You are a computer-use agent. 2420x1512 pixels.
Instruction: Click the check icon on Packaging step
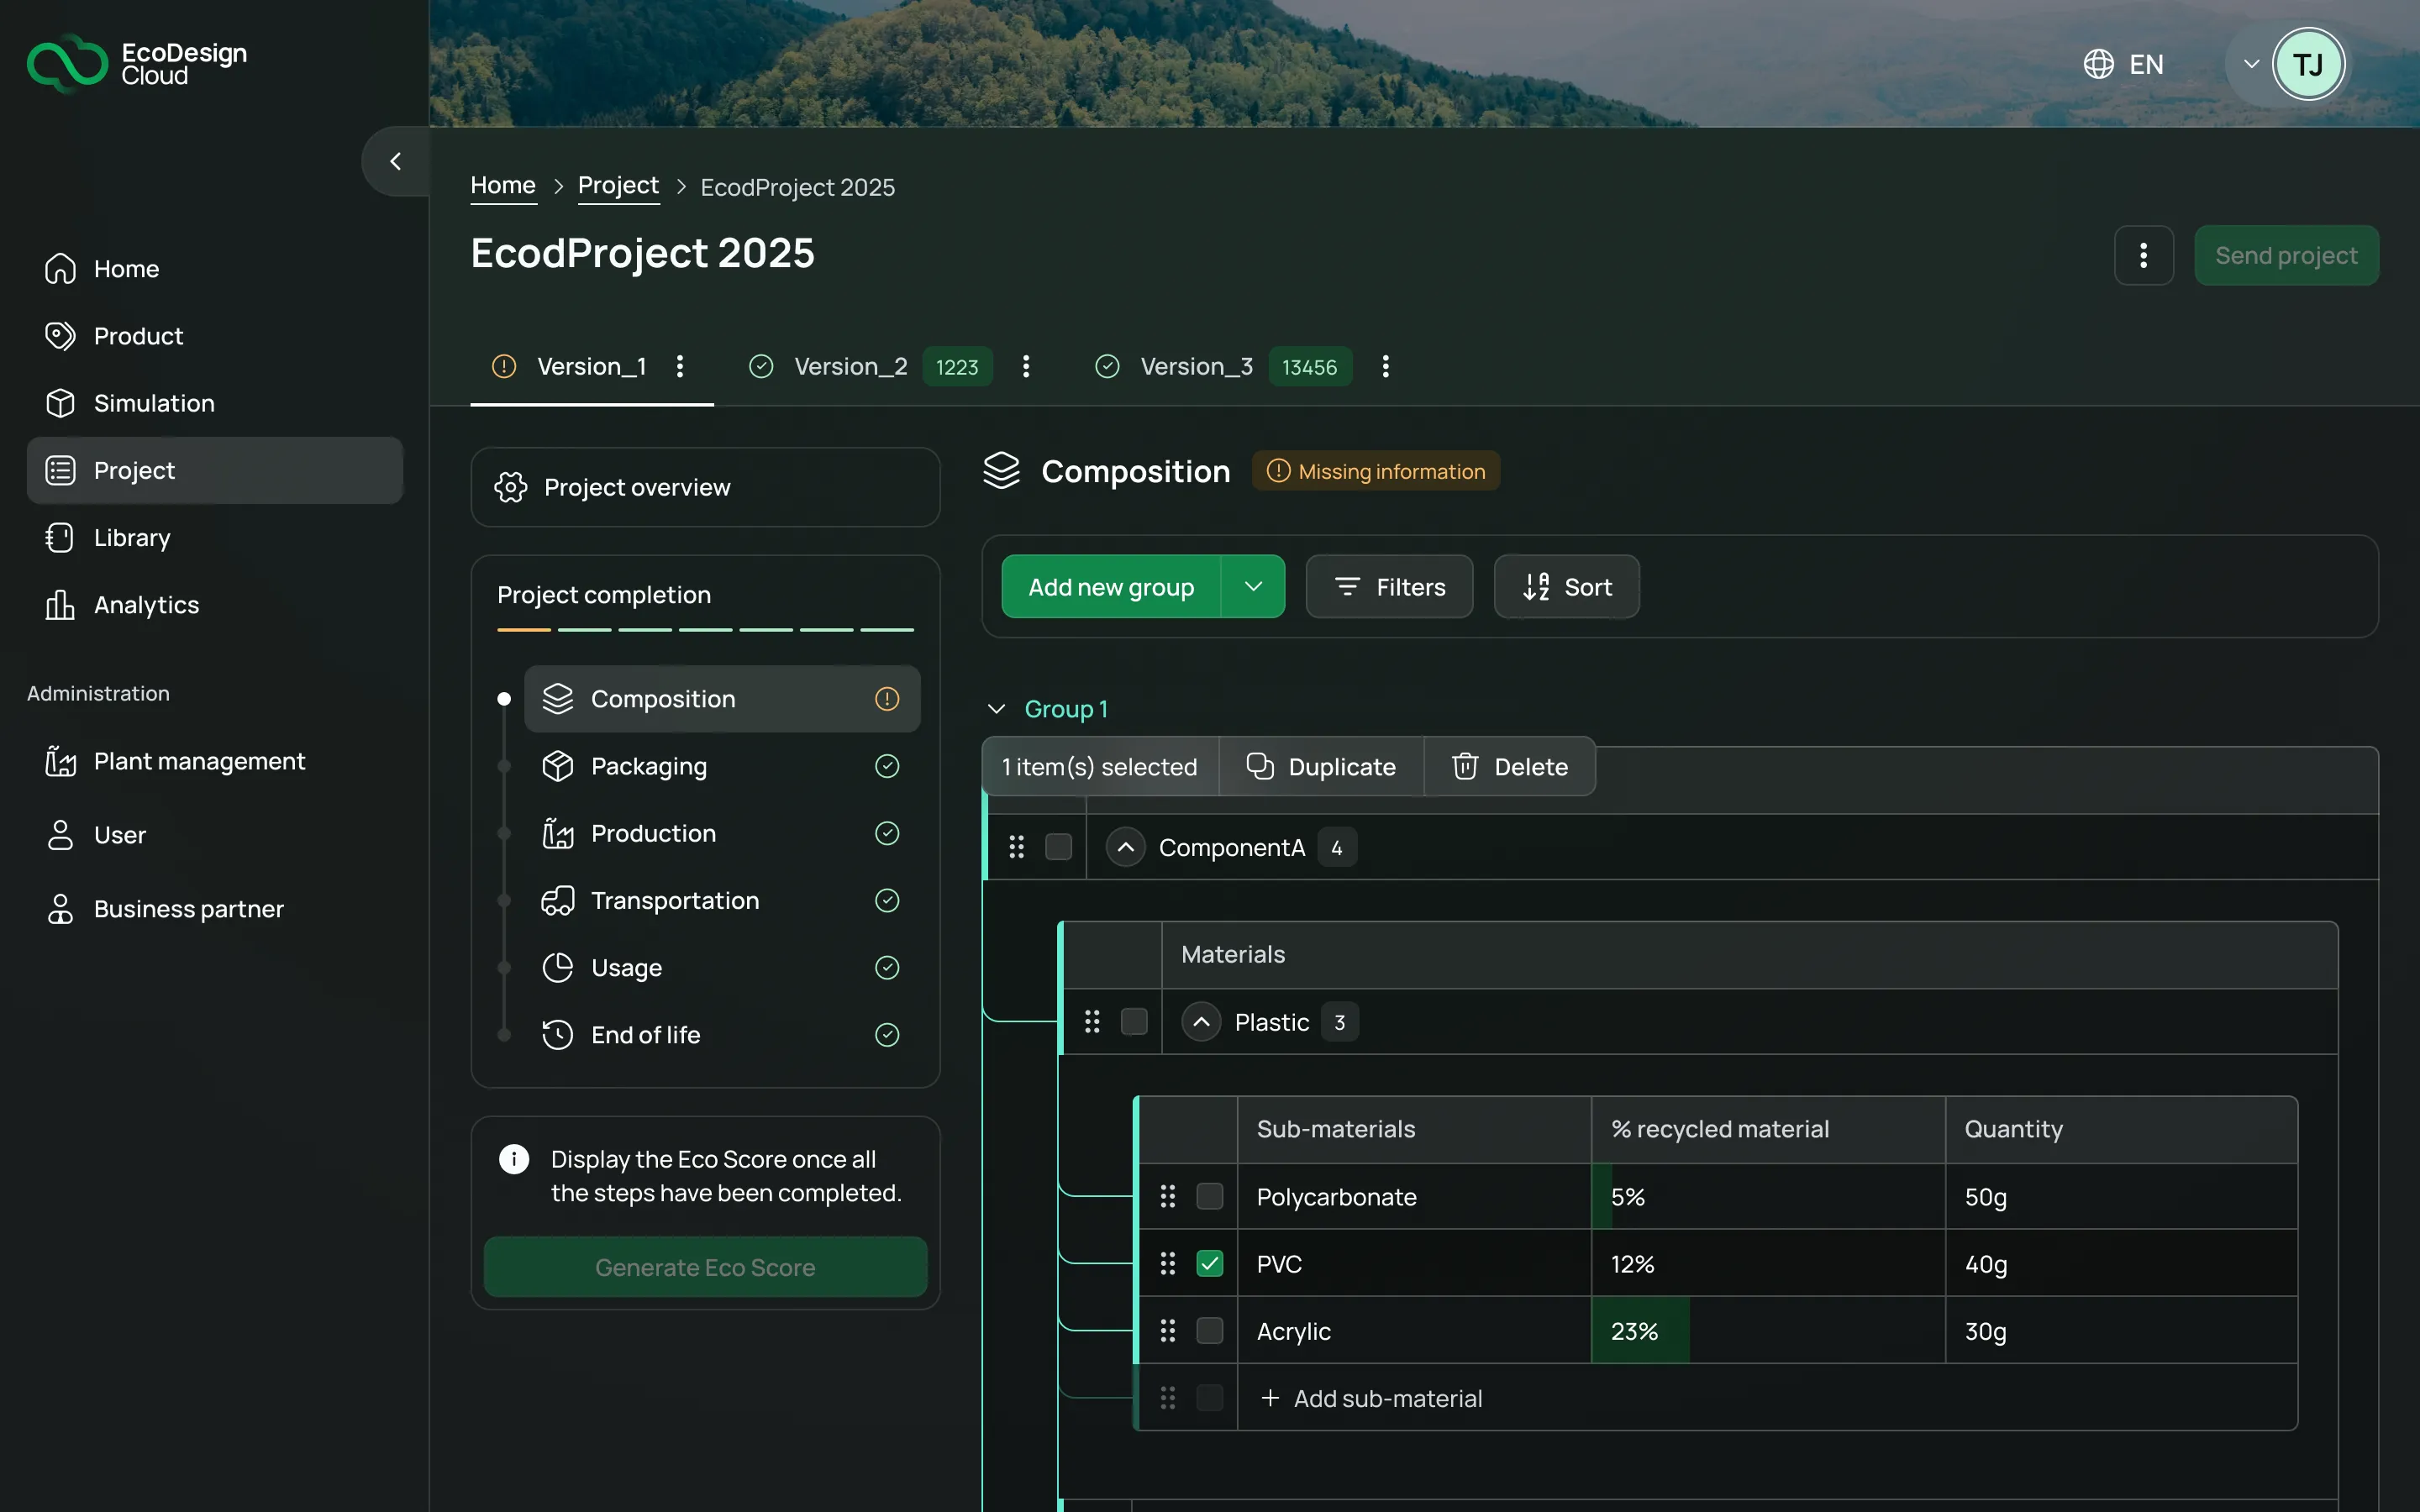click(x=887, y=766)
